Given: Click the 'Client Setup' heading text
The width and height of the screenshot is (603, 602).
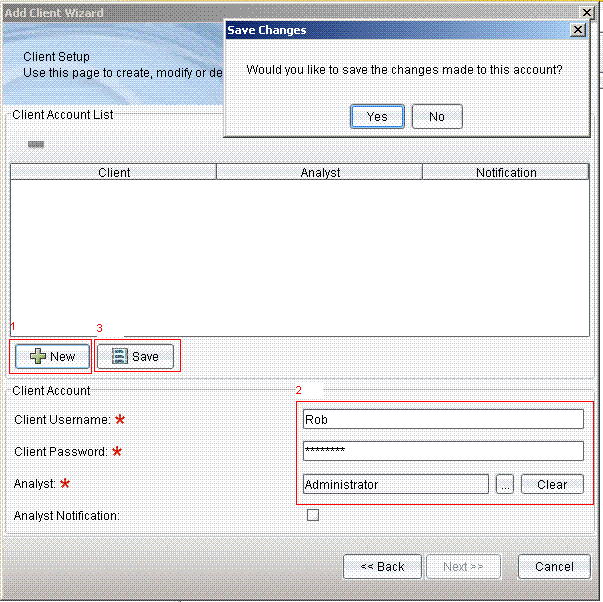Looking at the screenshot, I should click(56, 57).
